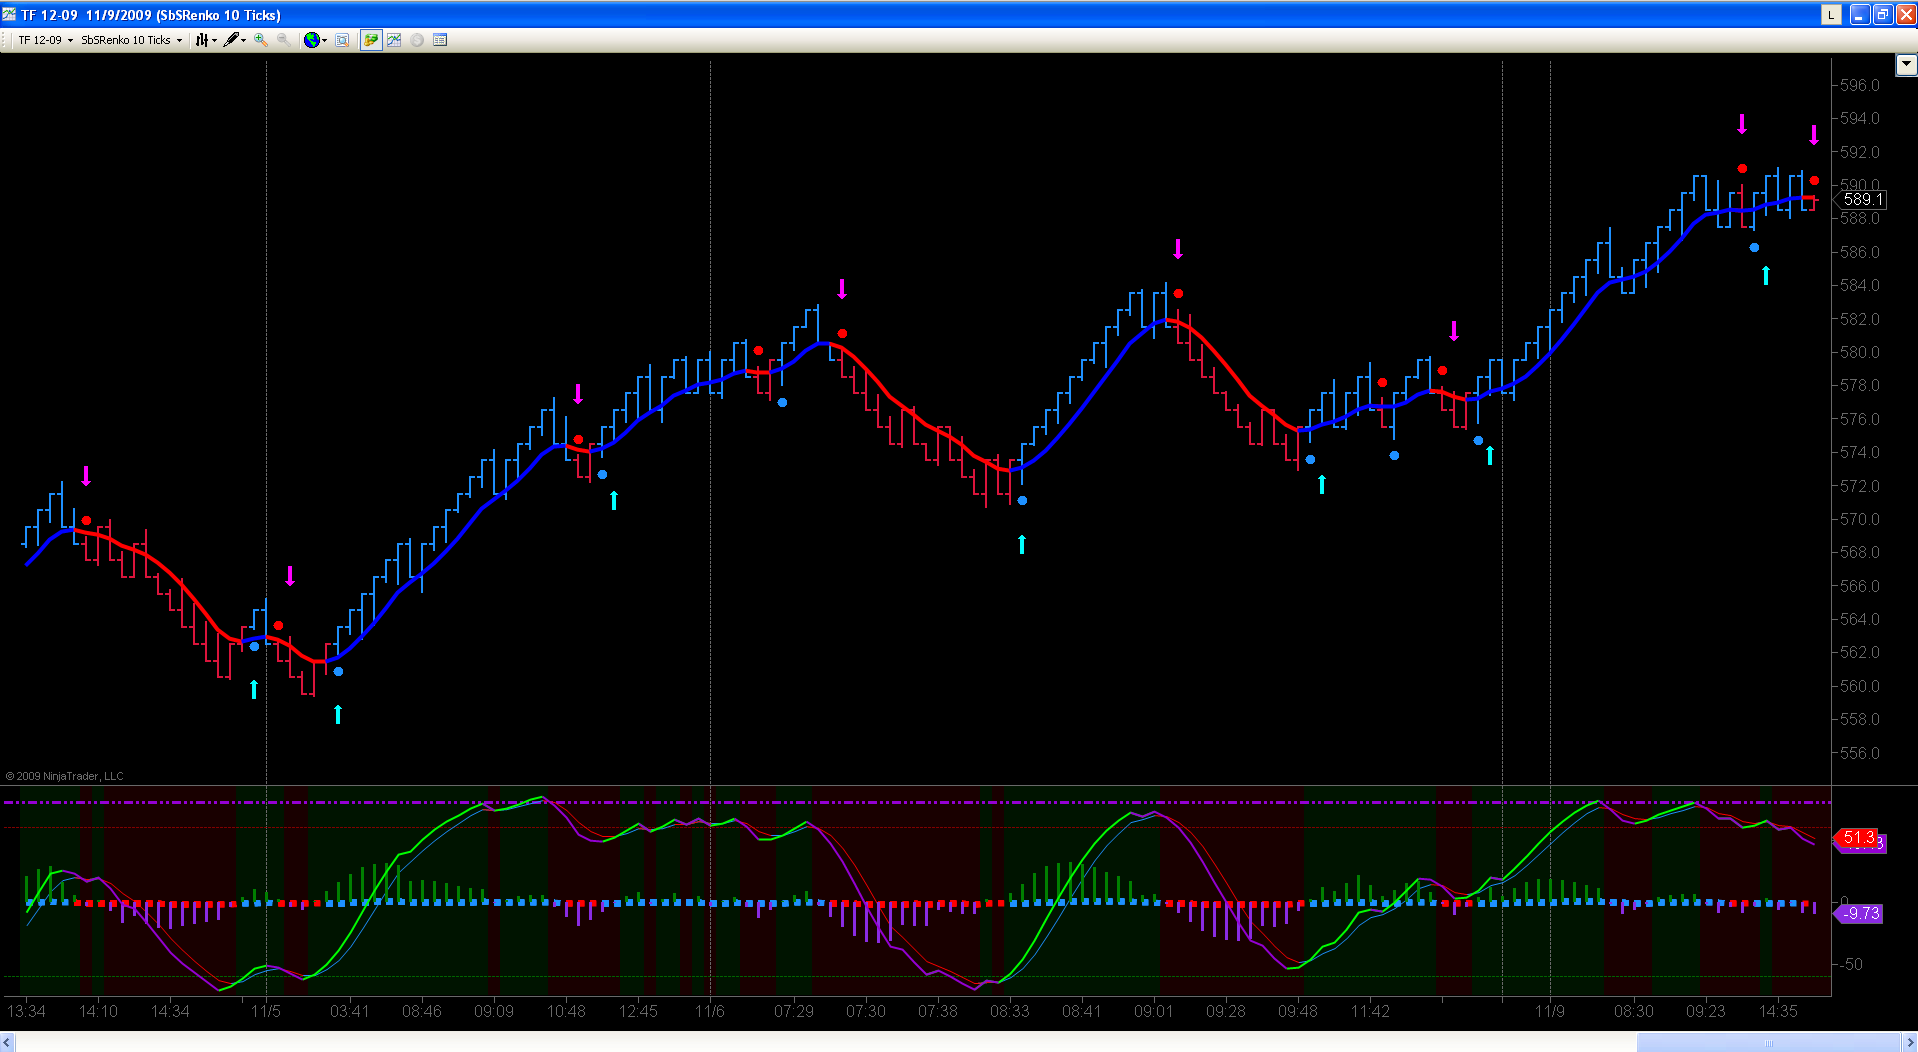Click the window title TF 12-09 11/9/2009 text
The image size is (1918, 1052).
pyautogui.click(x=151, y=15)
